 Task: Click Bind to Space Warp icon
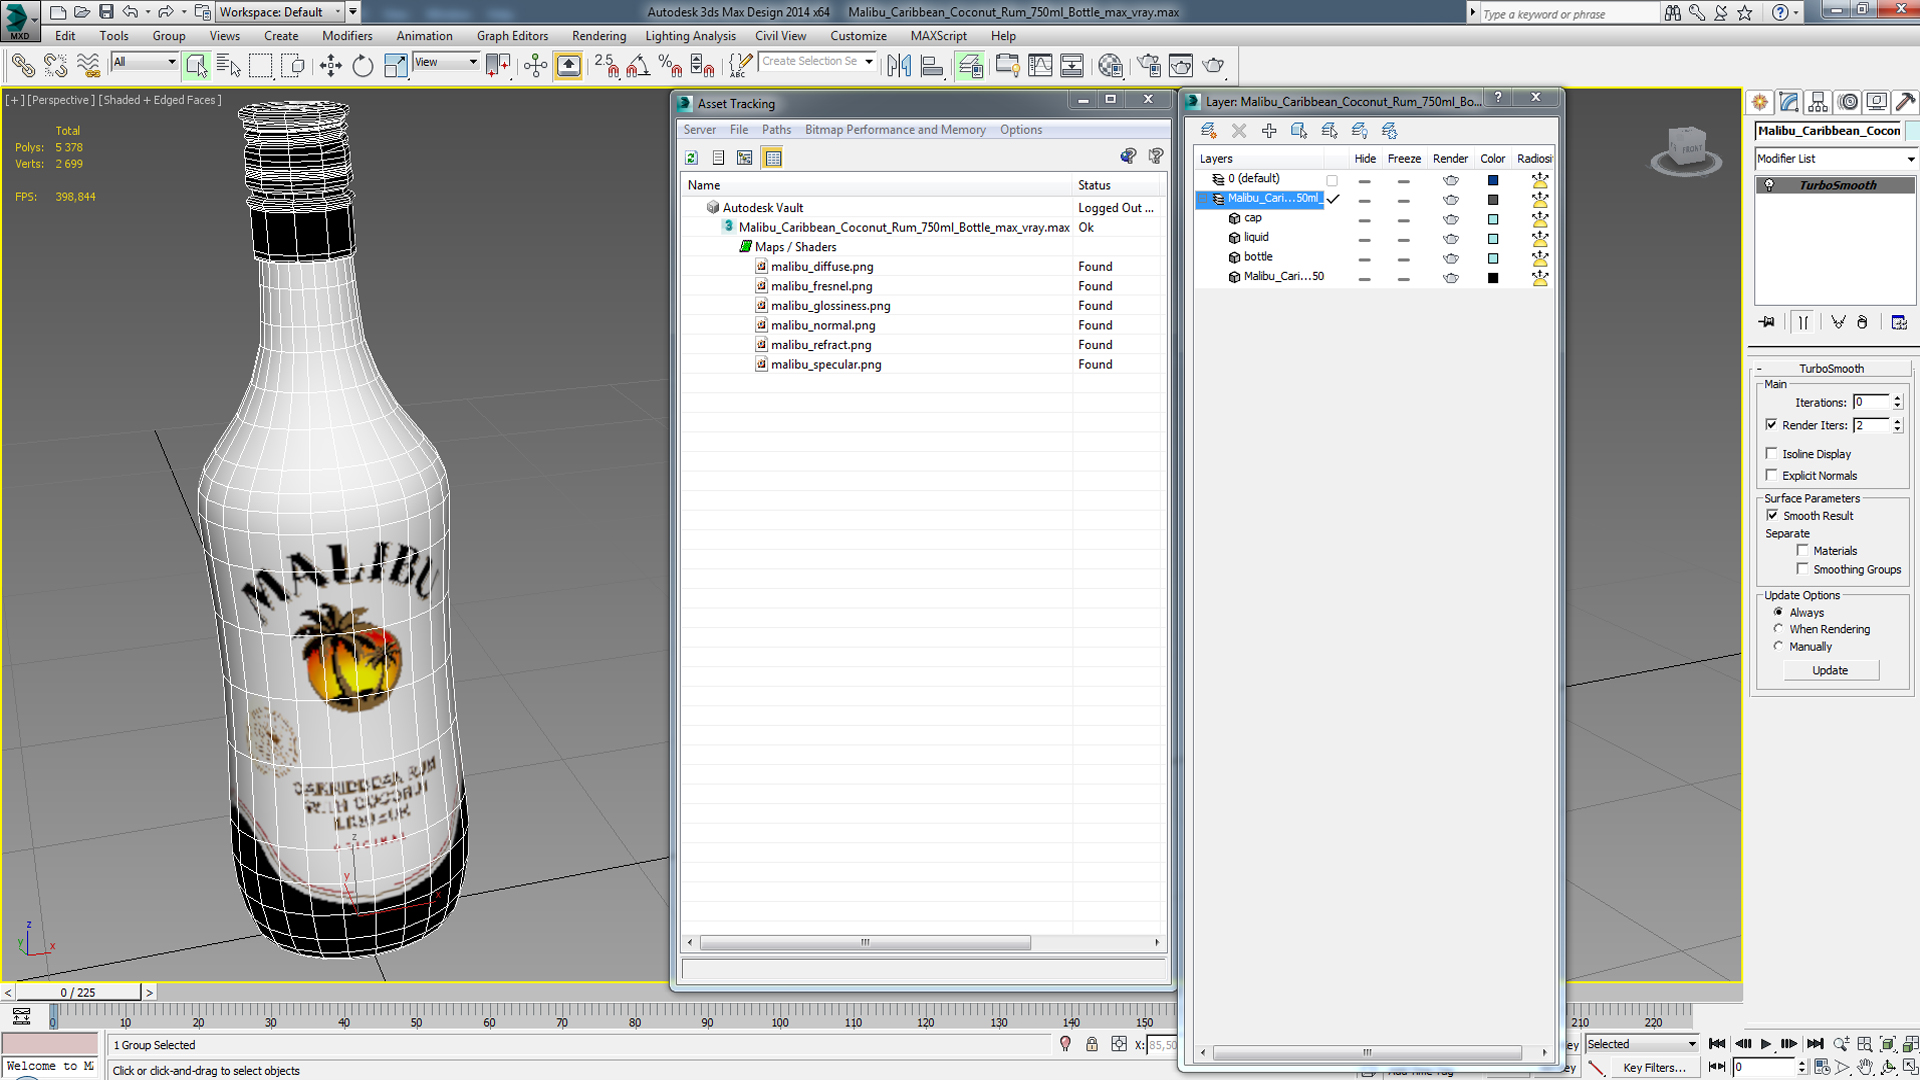(x=88, y=66)
